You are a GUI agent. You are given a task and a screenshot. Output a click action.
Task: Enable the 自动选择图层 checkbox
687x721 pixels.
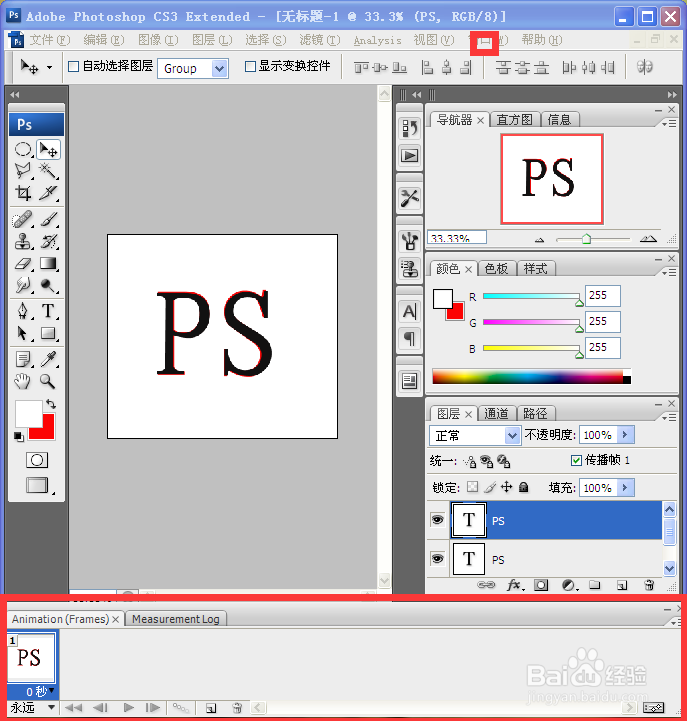(74, 67)
